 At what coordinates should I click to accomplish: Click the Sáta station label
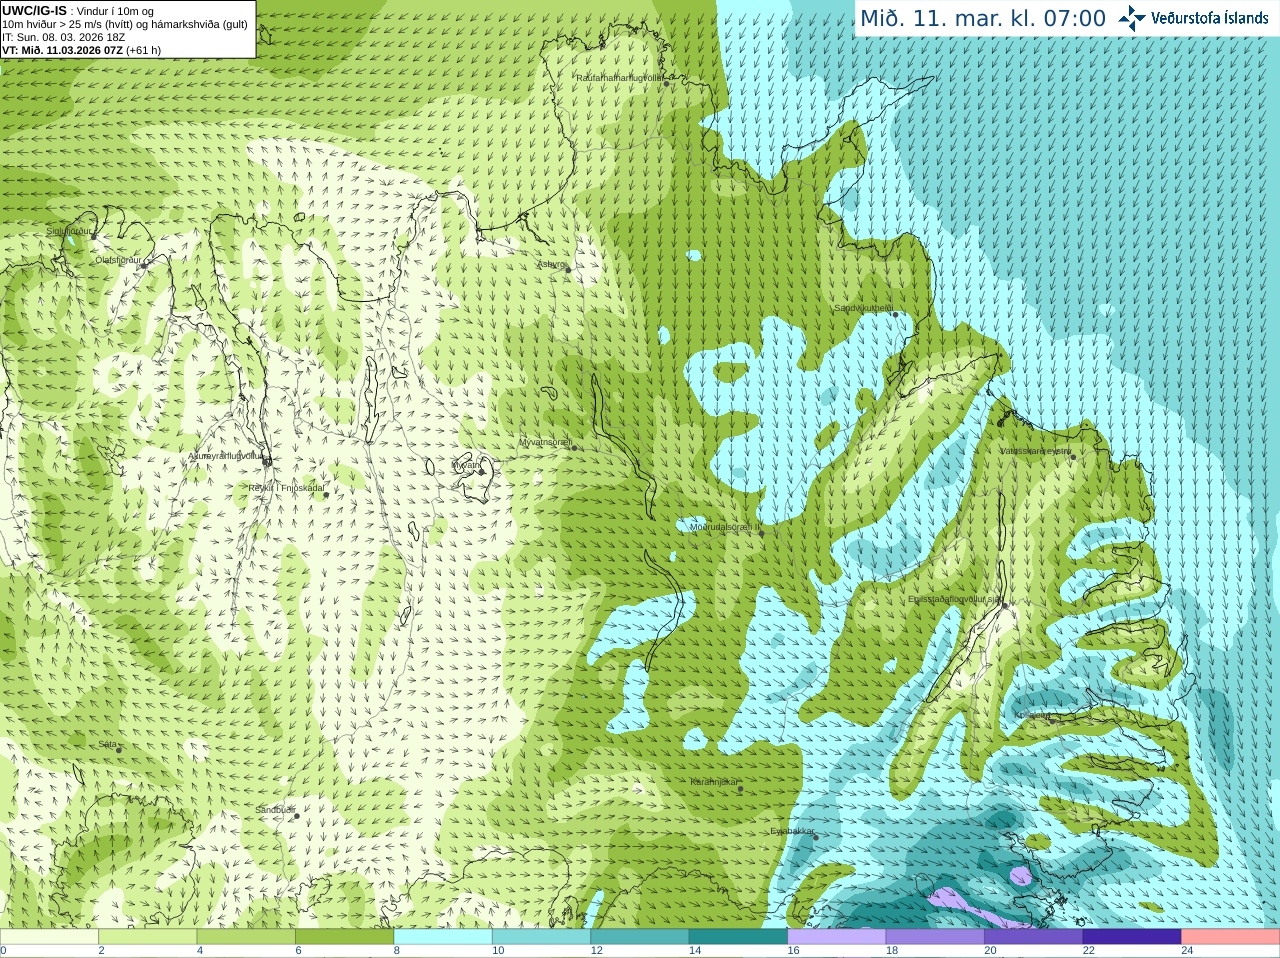click(108, 744)
